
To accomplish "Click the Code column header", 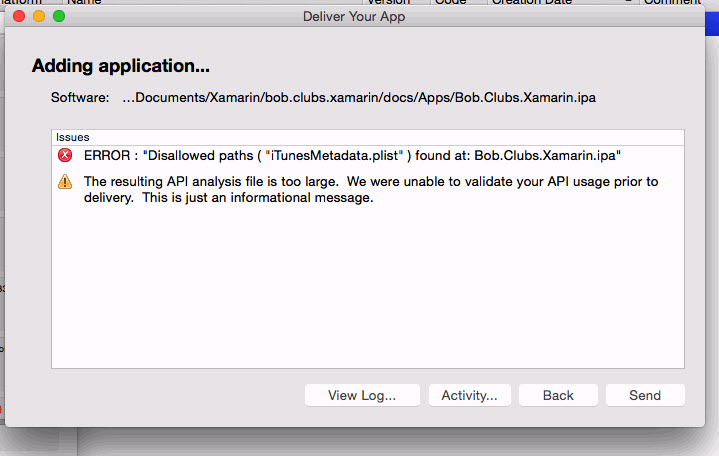I will pos(450,2).
